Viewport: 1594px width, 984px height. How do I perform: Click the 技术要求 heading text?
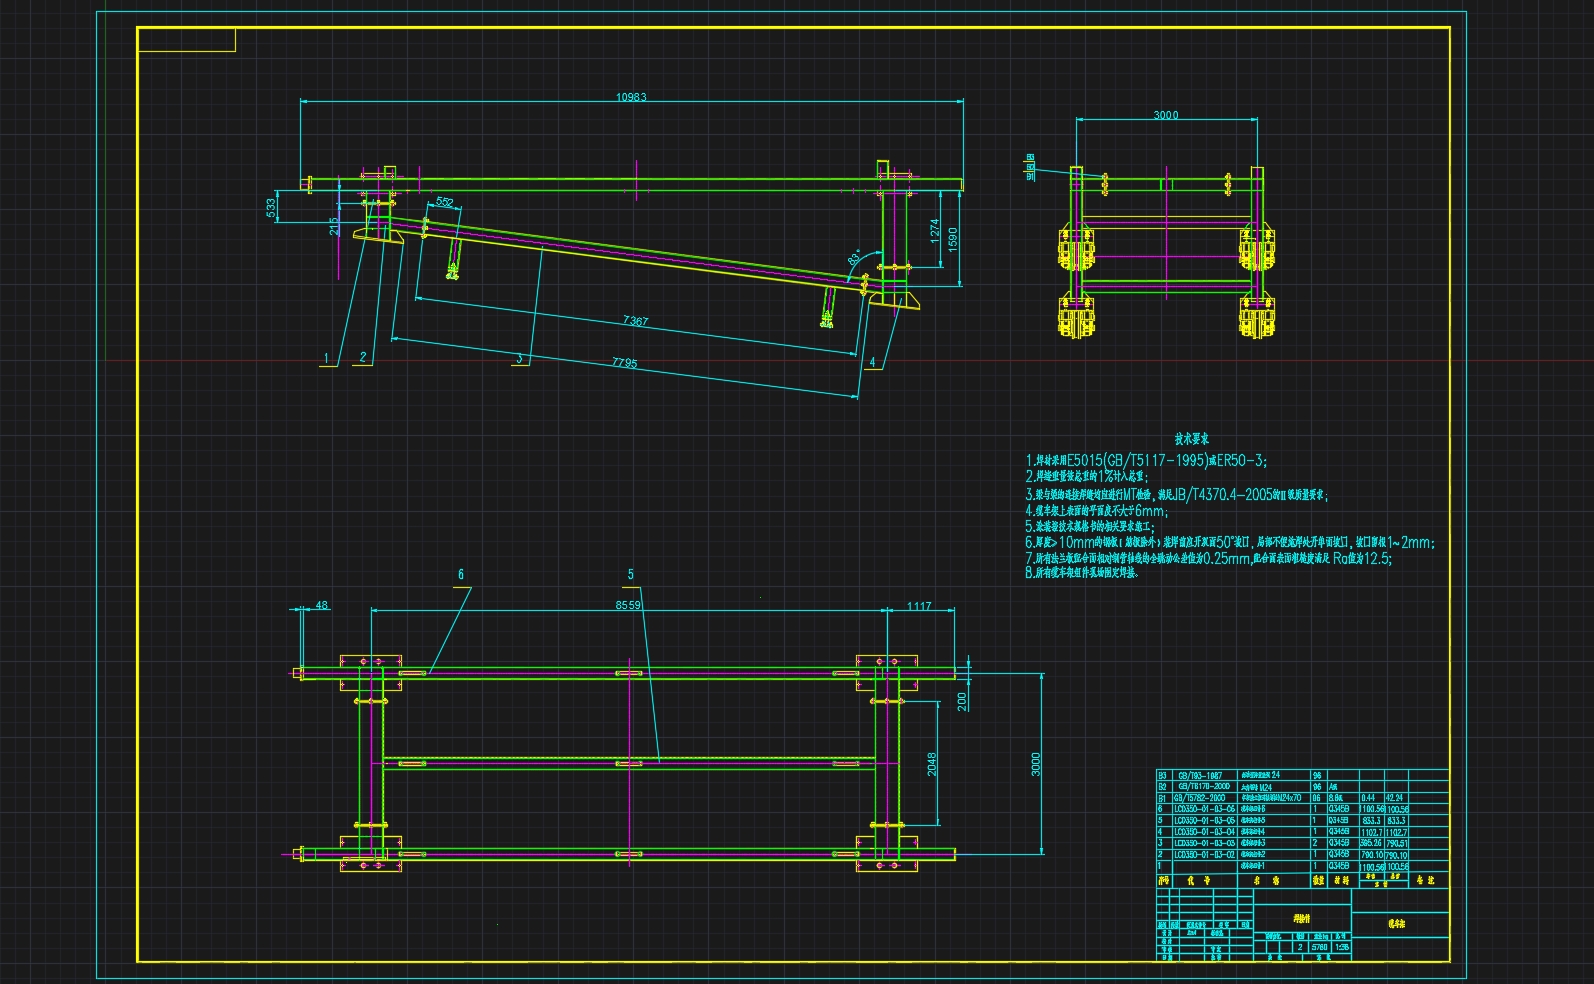point(1192,439)
